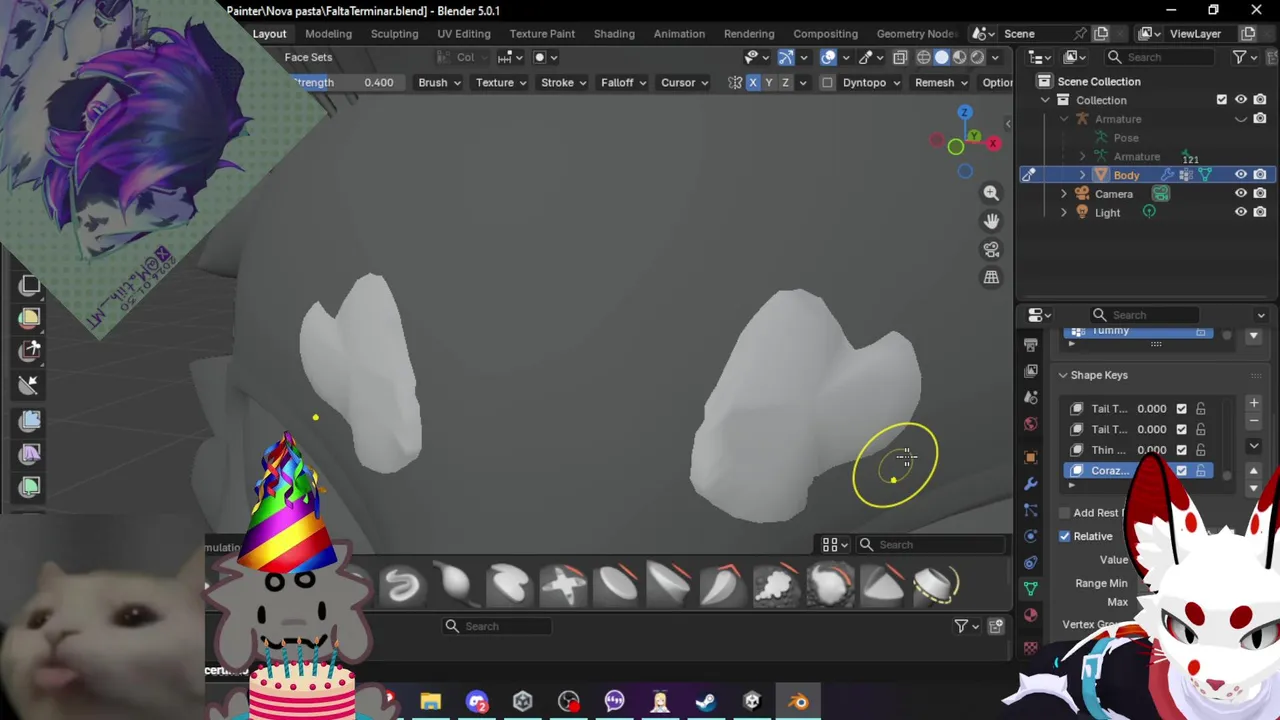Mute the Thin shape key checkbox
This screenshot has width=1280, height=720.
1181,450
